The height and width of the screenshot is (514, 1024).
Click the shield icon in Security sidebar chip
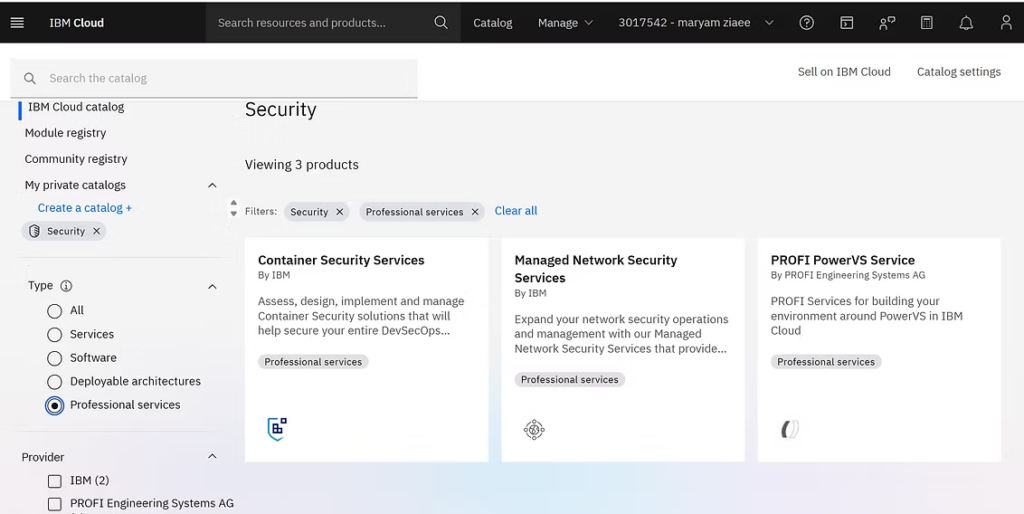tap(35, 231)
